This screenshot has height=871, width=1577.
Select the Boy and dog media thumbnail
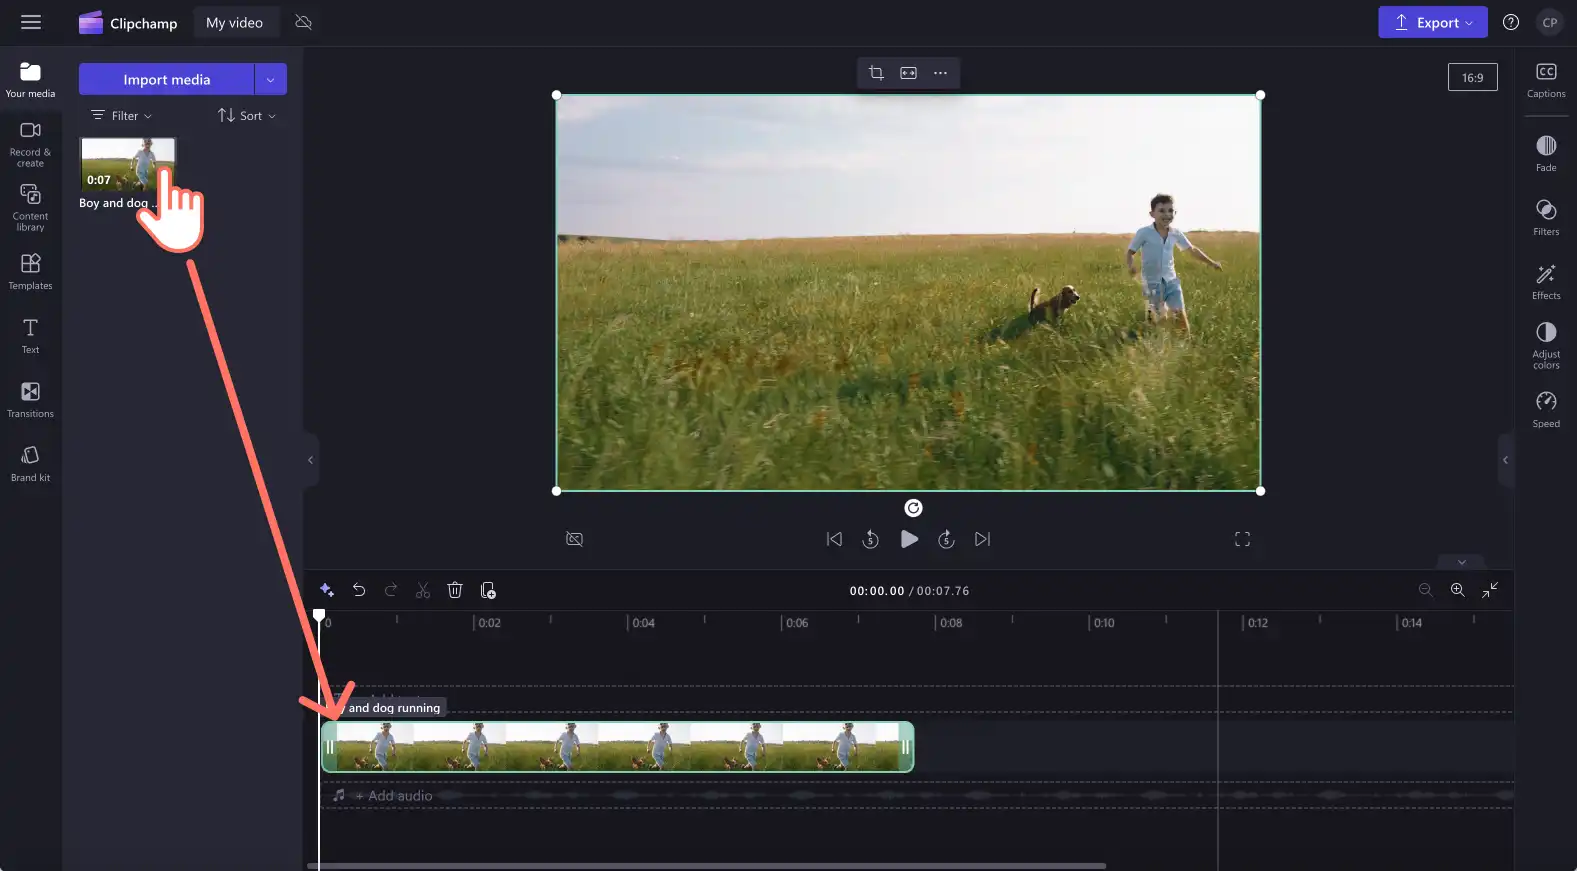click(128, 165)
